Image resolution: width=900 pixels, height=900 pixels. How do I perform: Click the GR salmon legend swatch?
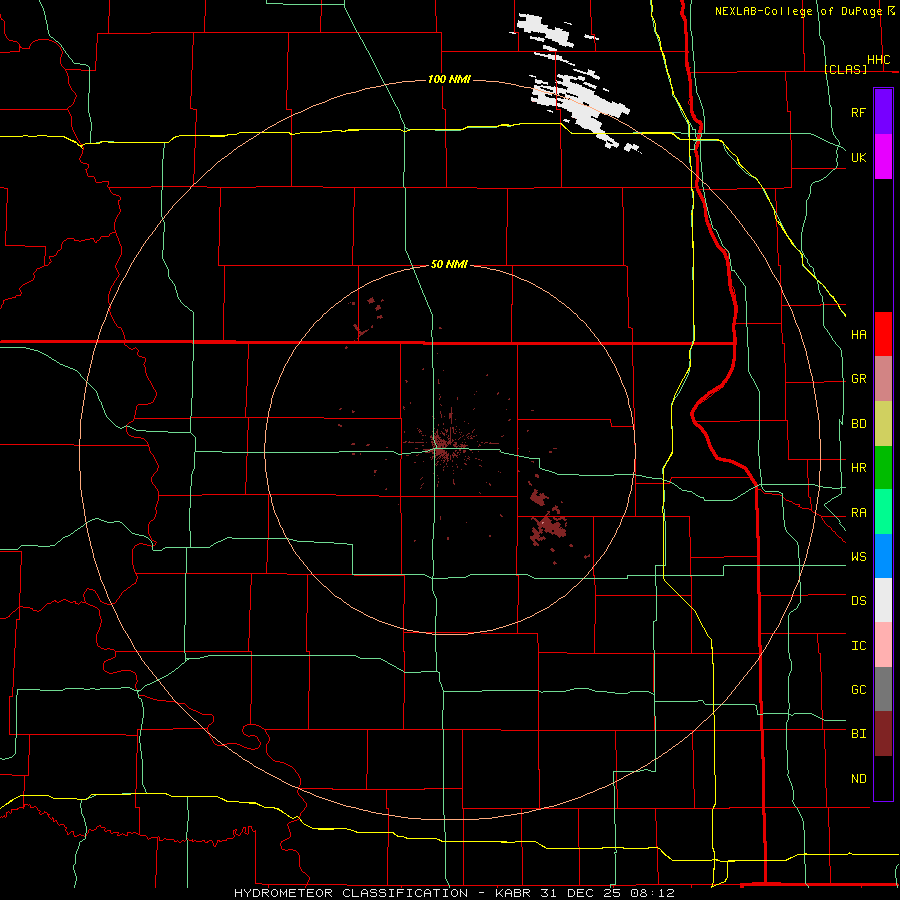pos(883,379)
